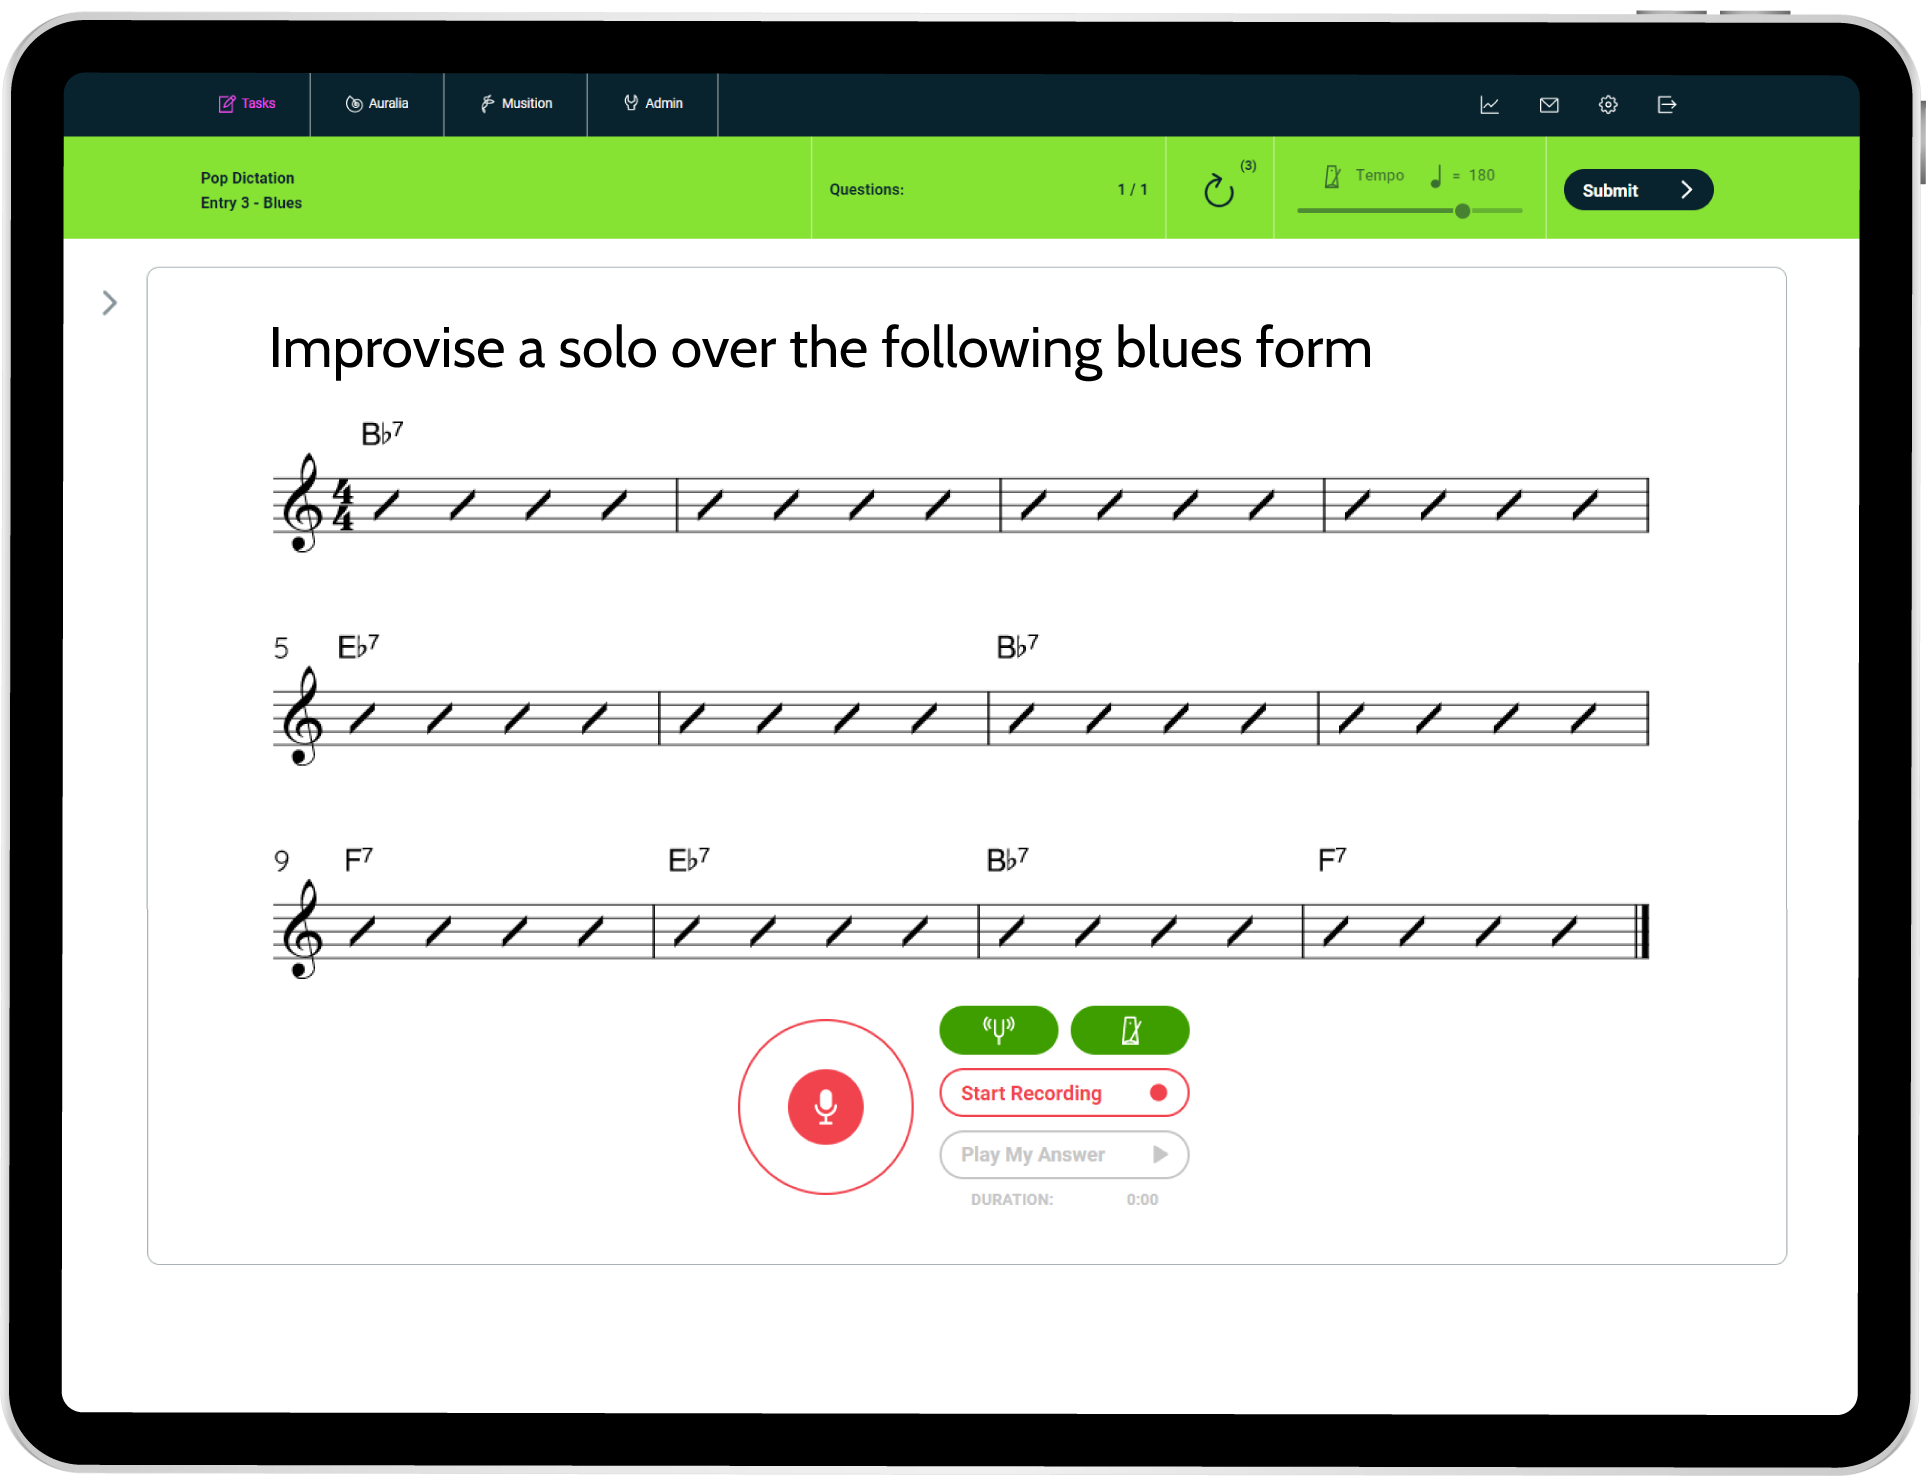Click the mail/envelope icon

pos(1551,104)
